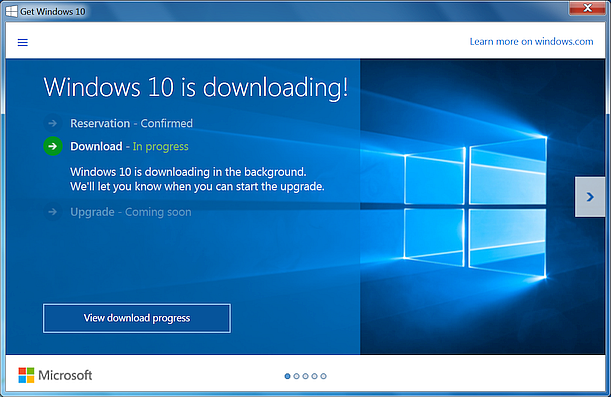Go to next slide with right chevron
This screenshot has height=397, width=611.
[x=590, y=197]
